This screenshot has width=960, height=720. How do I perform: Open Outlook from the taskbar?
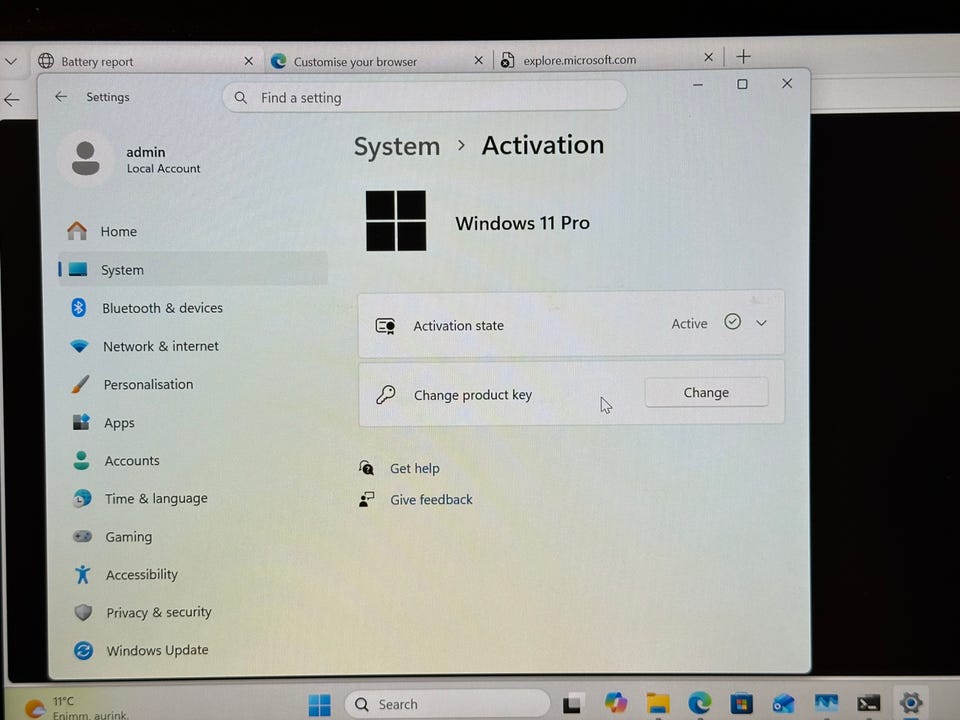783,703
